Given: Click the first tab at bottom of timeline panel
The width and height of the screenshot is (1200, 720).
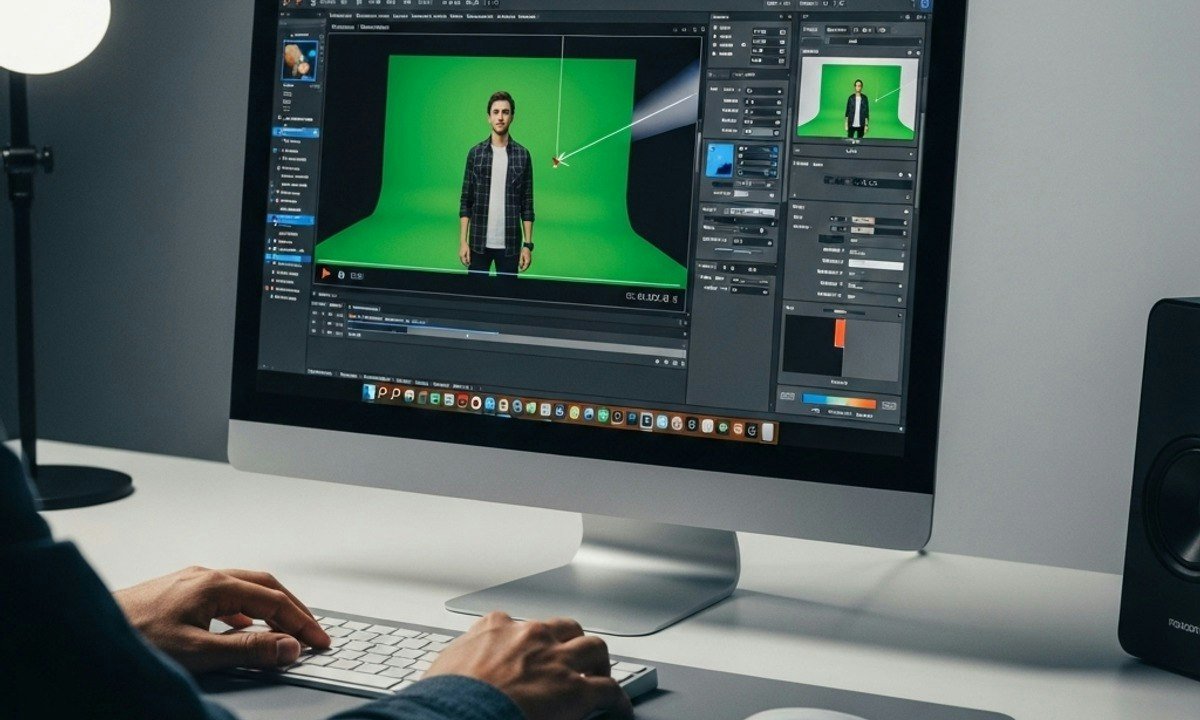Looking at the screenshot, I should click(320, 371).
